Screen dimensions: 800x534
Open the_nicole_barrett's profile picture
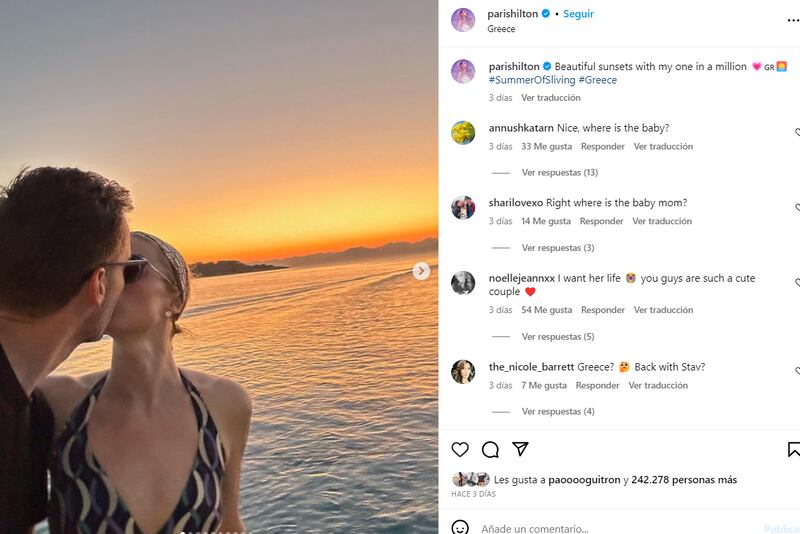(463, 372)
